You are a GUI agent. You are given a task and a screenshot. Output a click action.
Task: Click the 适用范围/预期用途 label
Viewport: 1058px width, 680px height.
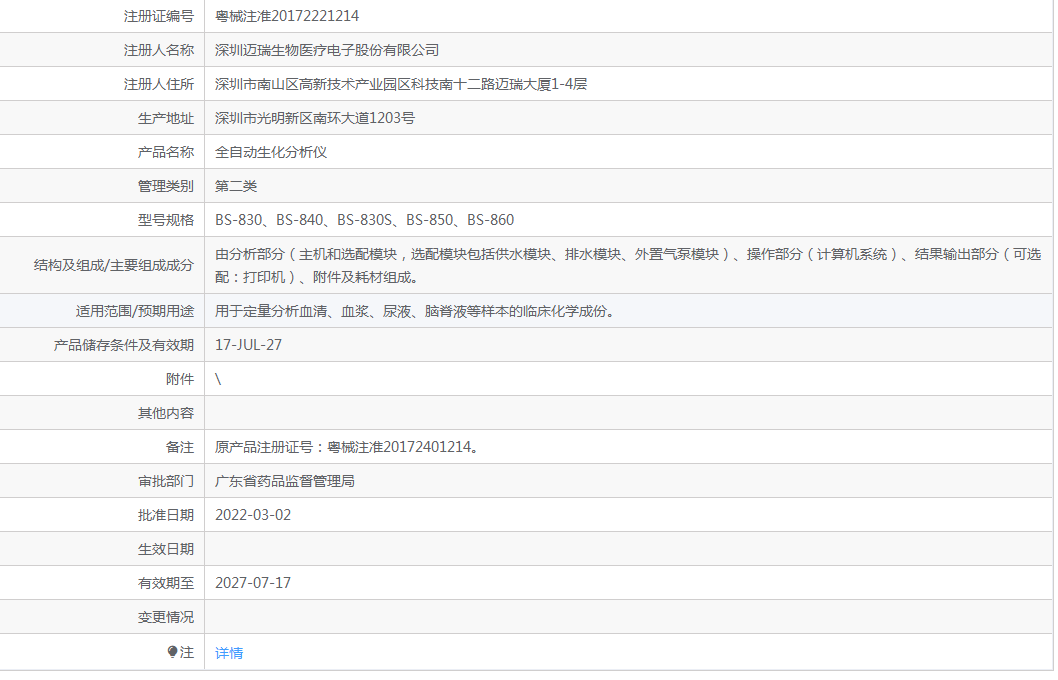[135, 311]
